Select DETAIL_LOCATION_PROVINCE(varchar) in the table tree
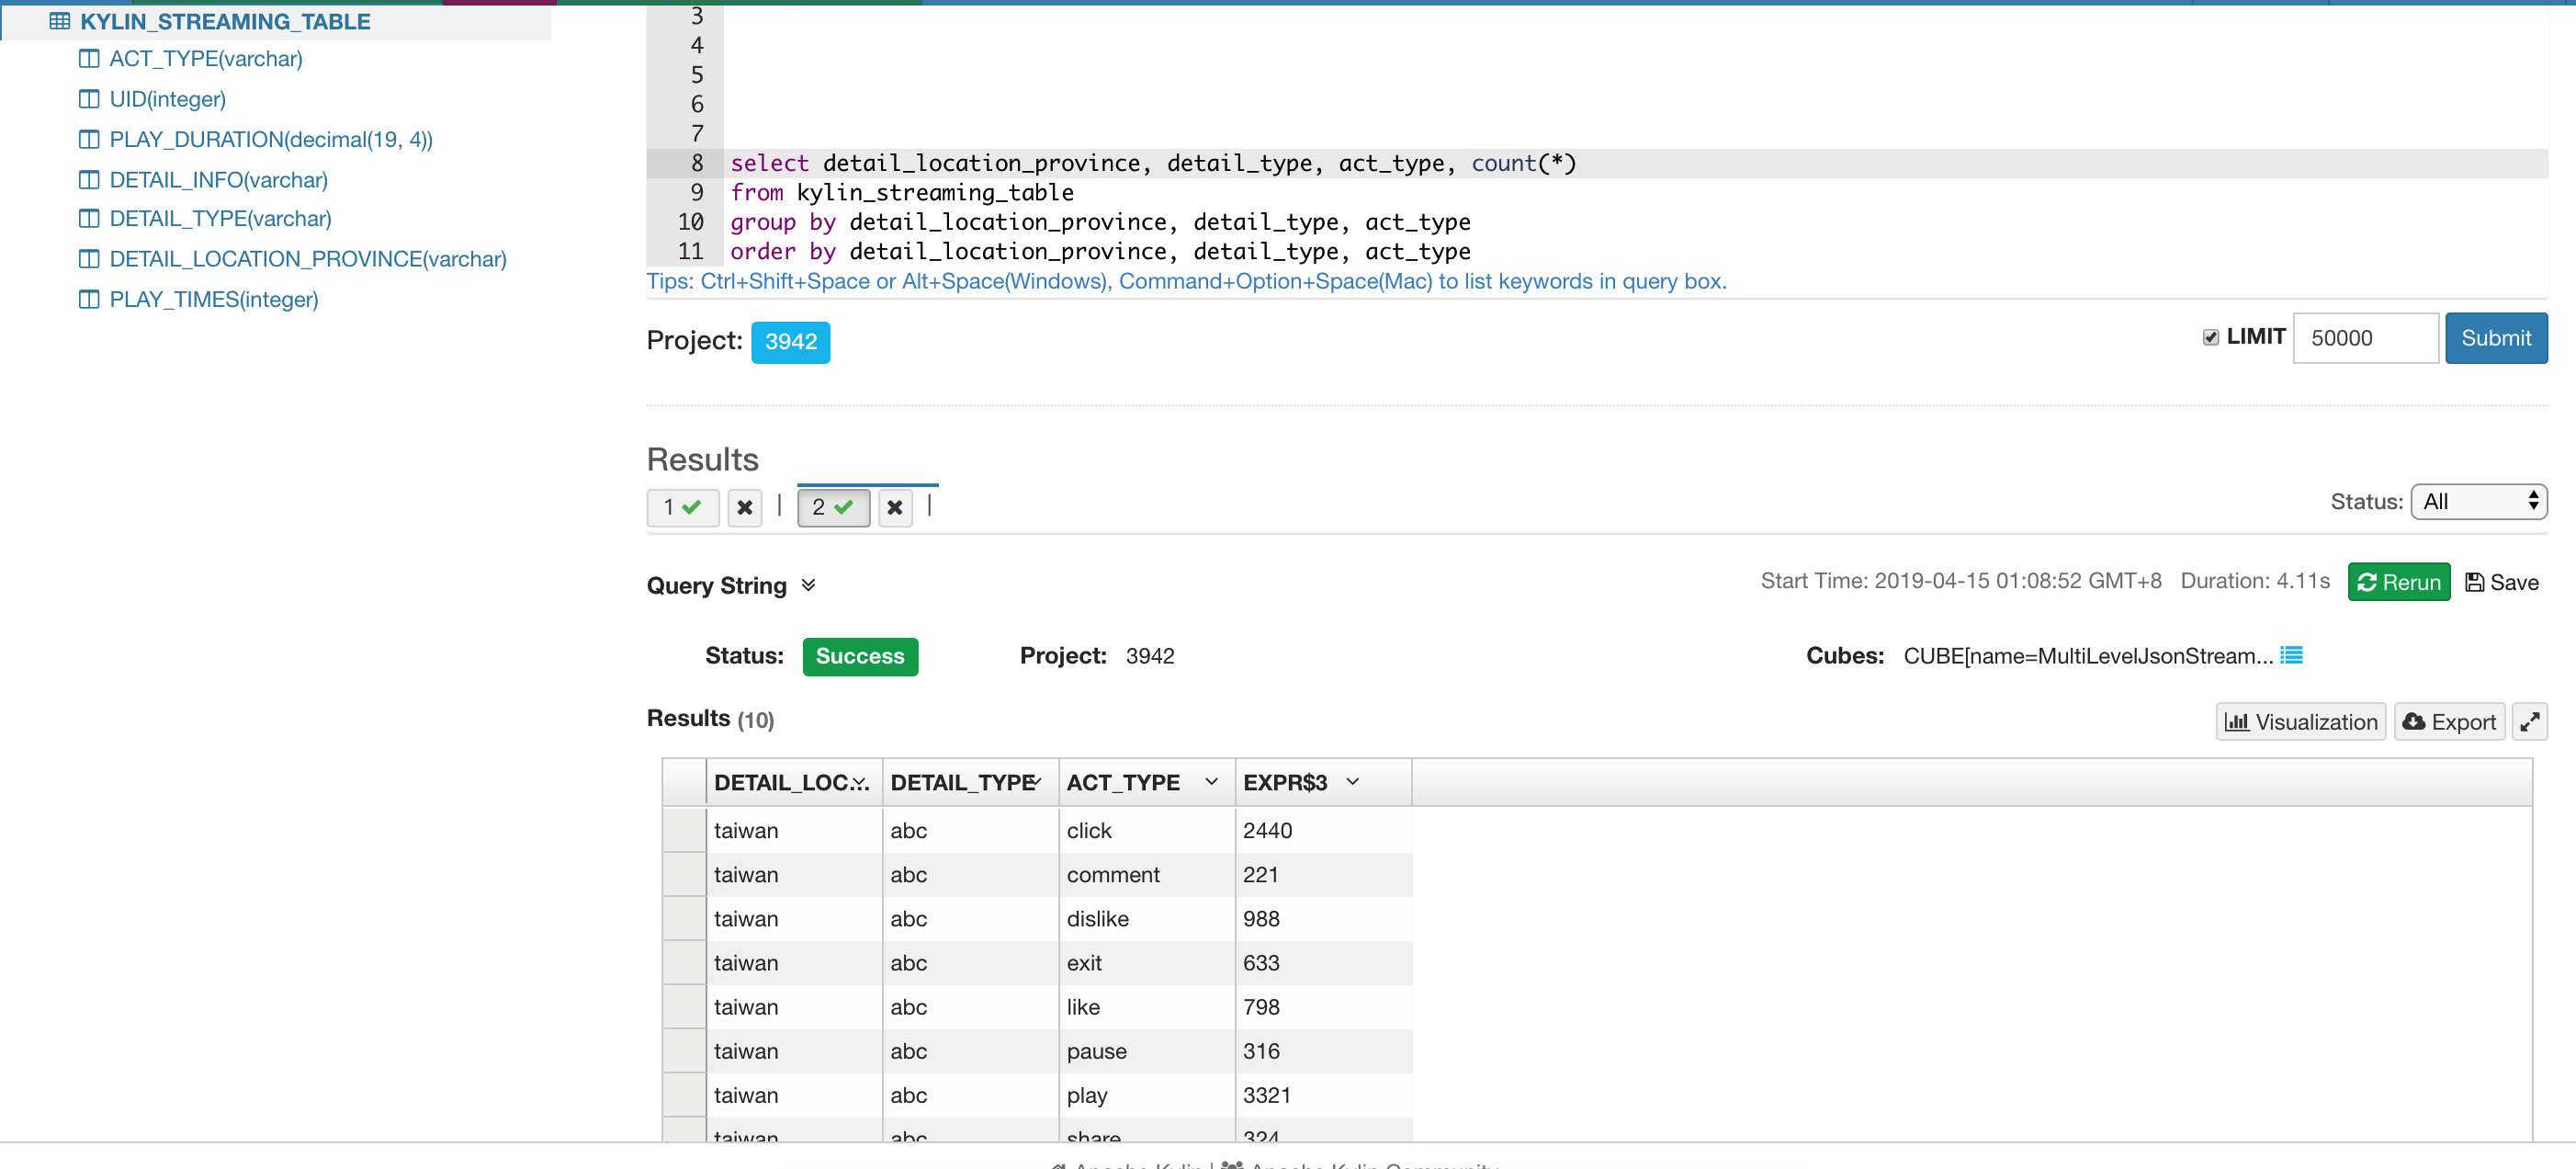 (x=307, y=259)
